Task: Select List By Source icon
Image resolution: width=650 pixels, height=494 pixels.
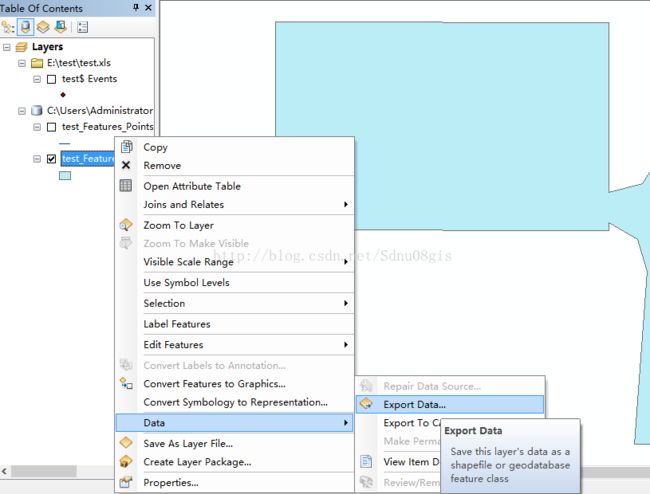Action: coord(25,27)
